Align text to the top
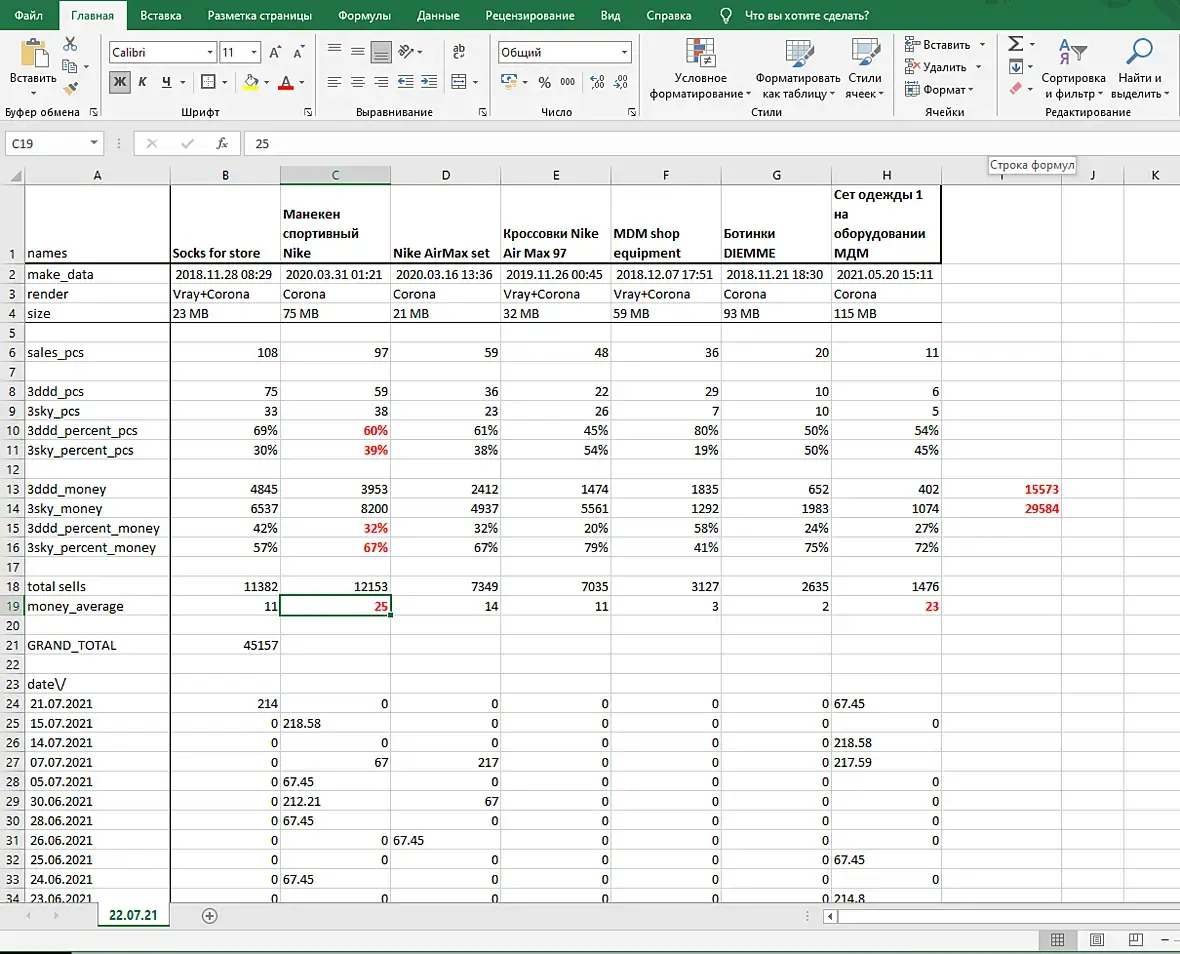The height and width of the screenshot is (954, 1180). 334,51
